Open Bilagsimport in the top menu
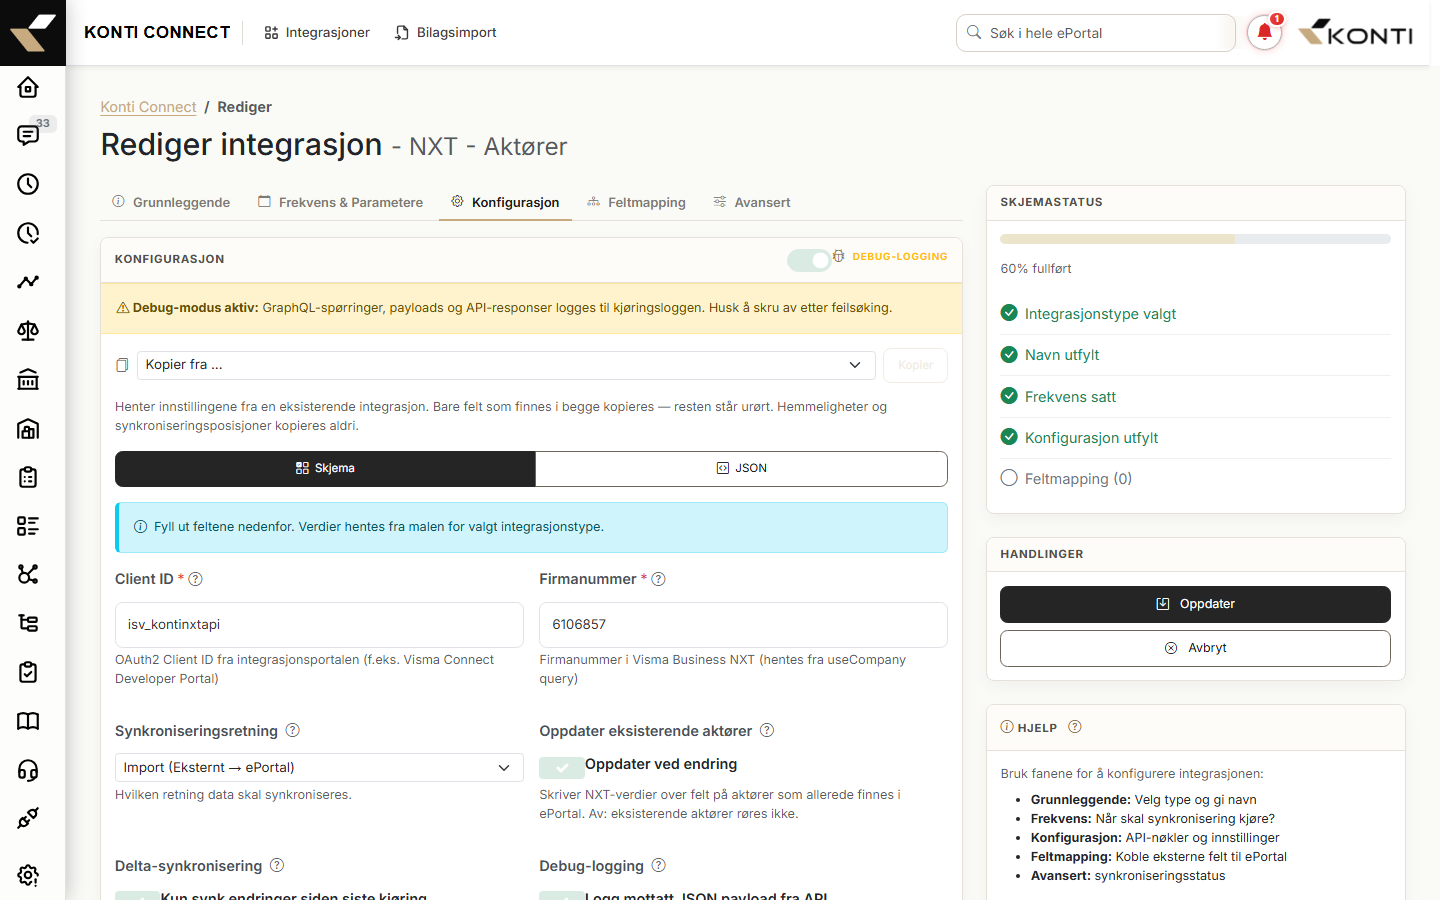The image size is (1440, 900). [x=445, y=33]
